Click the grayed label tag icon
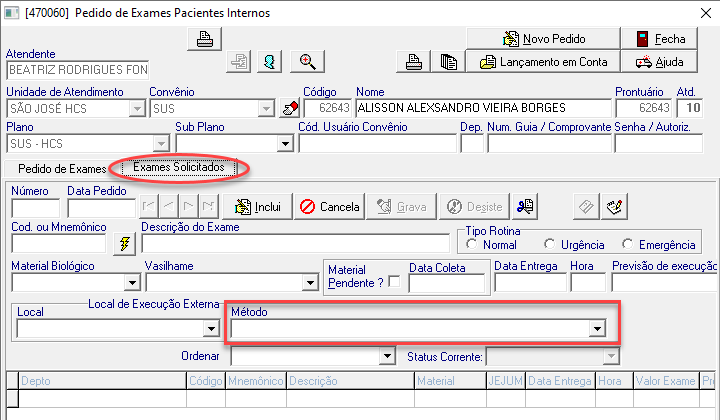Image resolution: width=720 pixels, height=420 pixels. click(x=586, y=206)
